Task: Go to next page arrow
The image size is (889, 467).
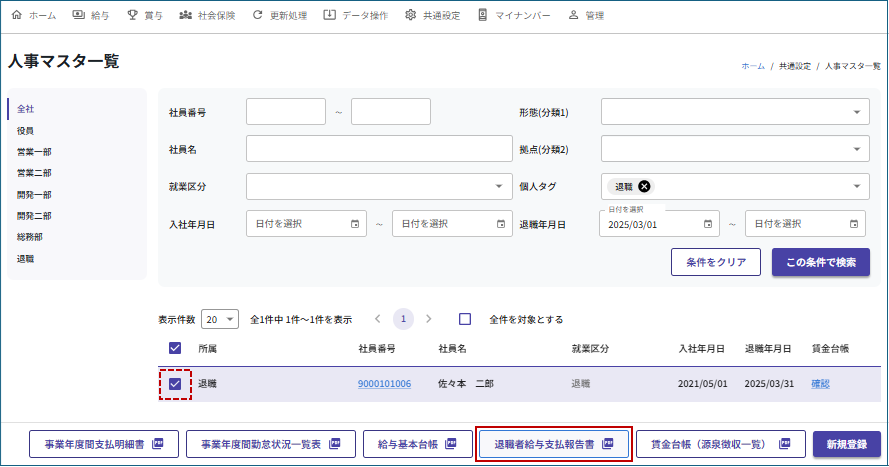Action: pyautogui.click(x=429, y=319)
